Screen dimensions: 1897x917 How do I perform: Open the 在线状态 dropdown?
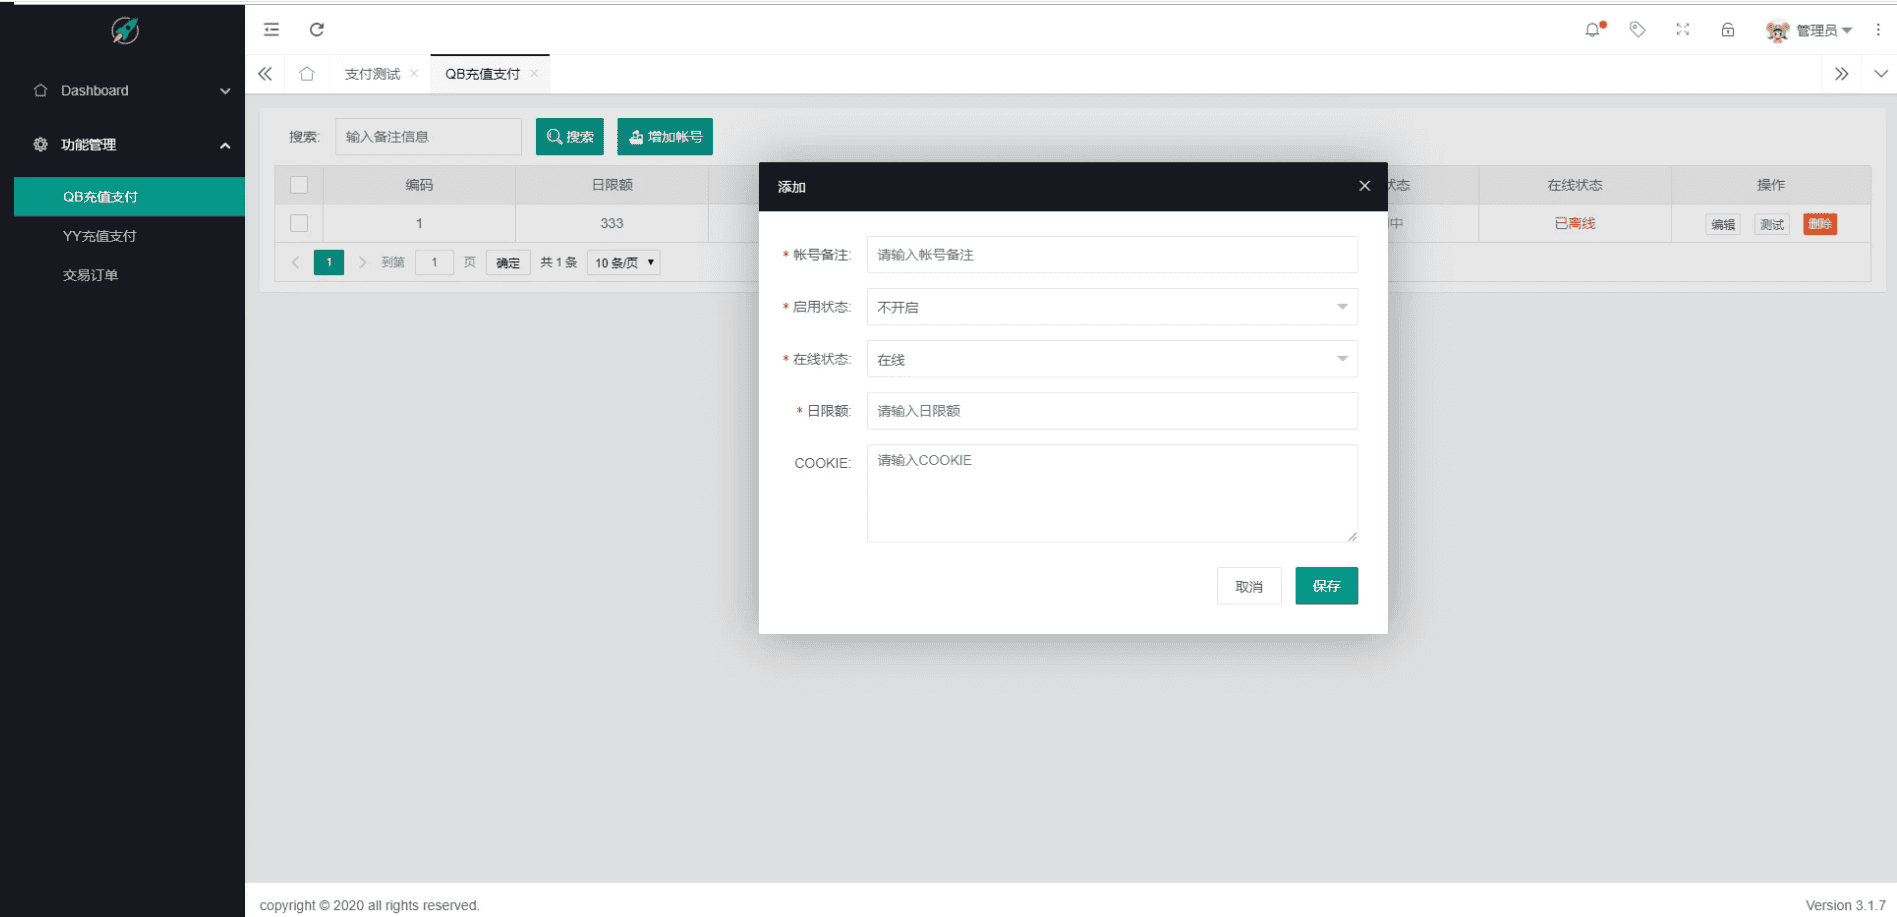[1112, 359]
